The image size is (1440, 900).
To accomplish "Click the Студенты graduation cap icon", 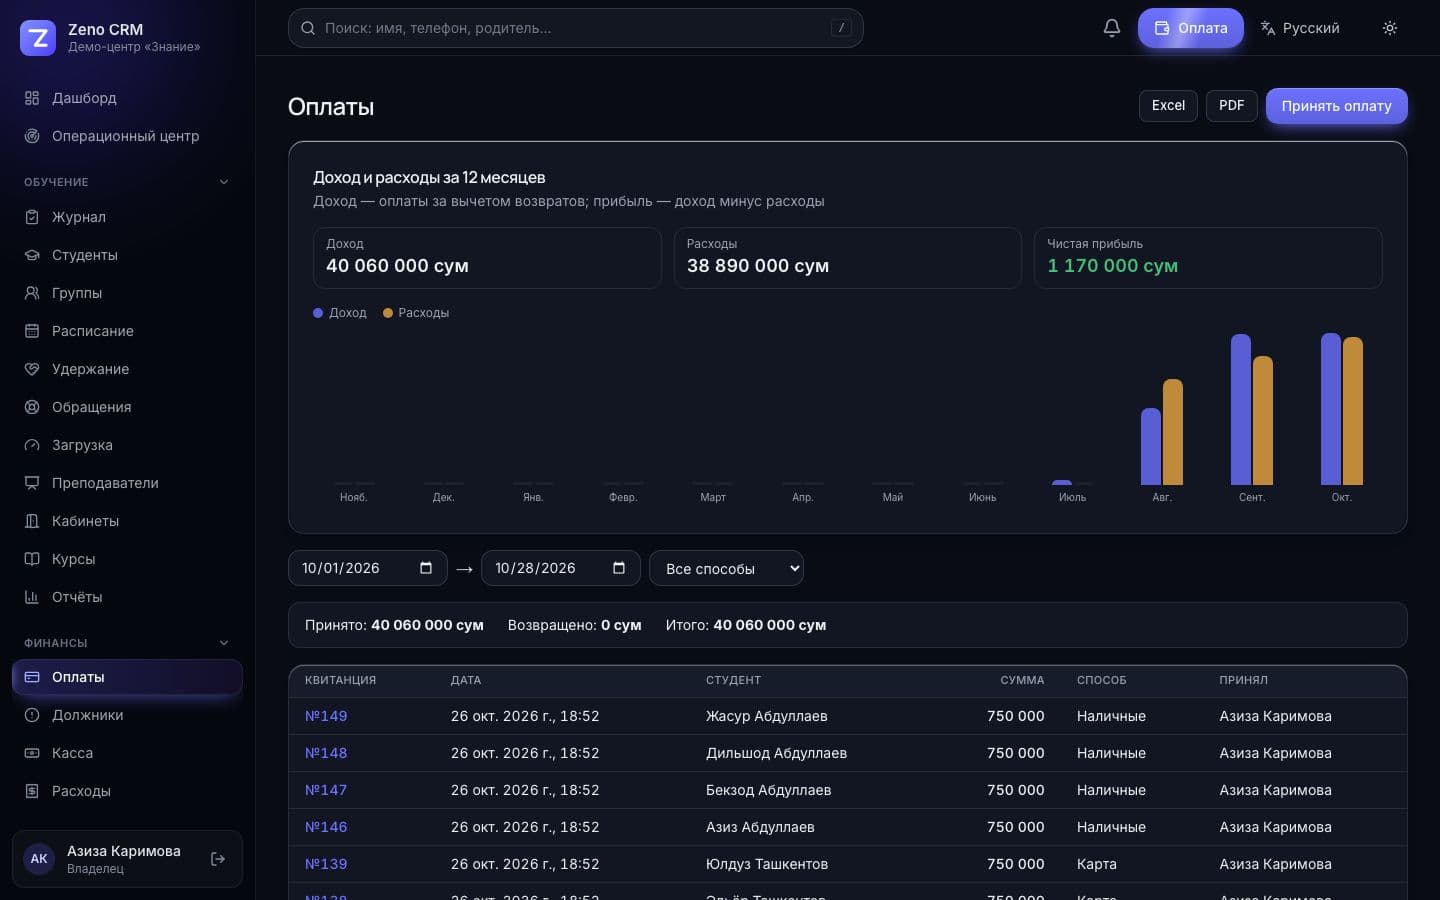I will coord(32,255).
